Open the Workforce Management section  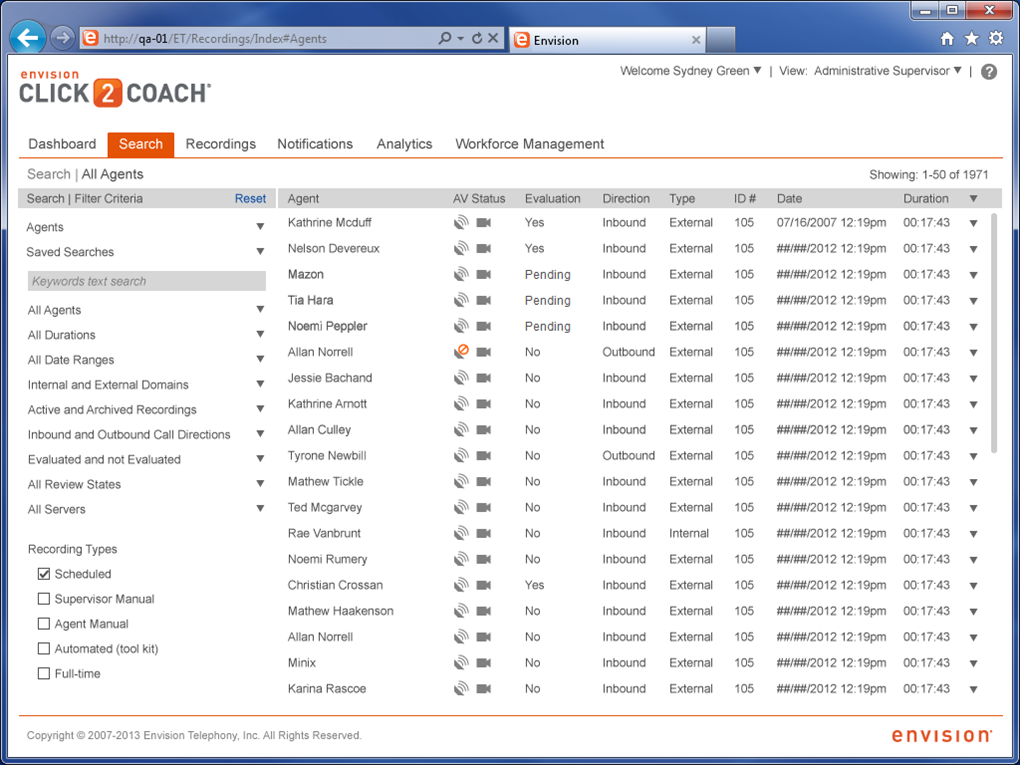[529, 144]
